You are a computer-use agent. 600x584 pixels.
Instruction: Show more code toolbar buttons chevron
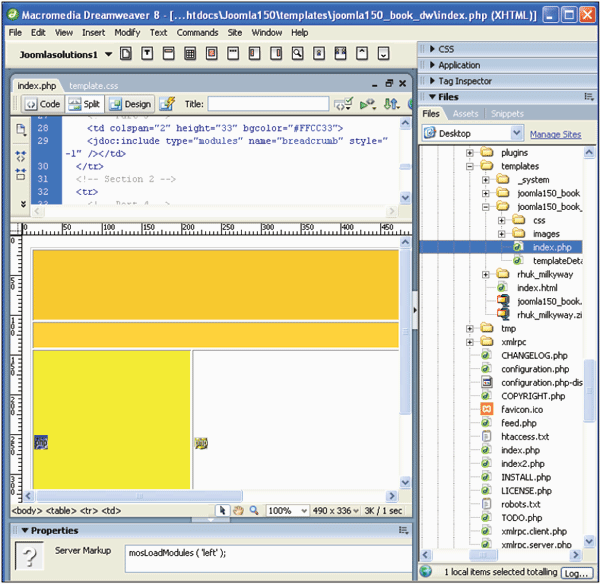[x=23, y=204]
